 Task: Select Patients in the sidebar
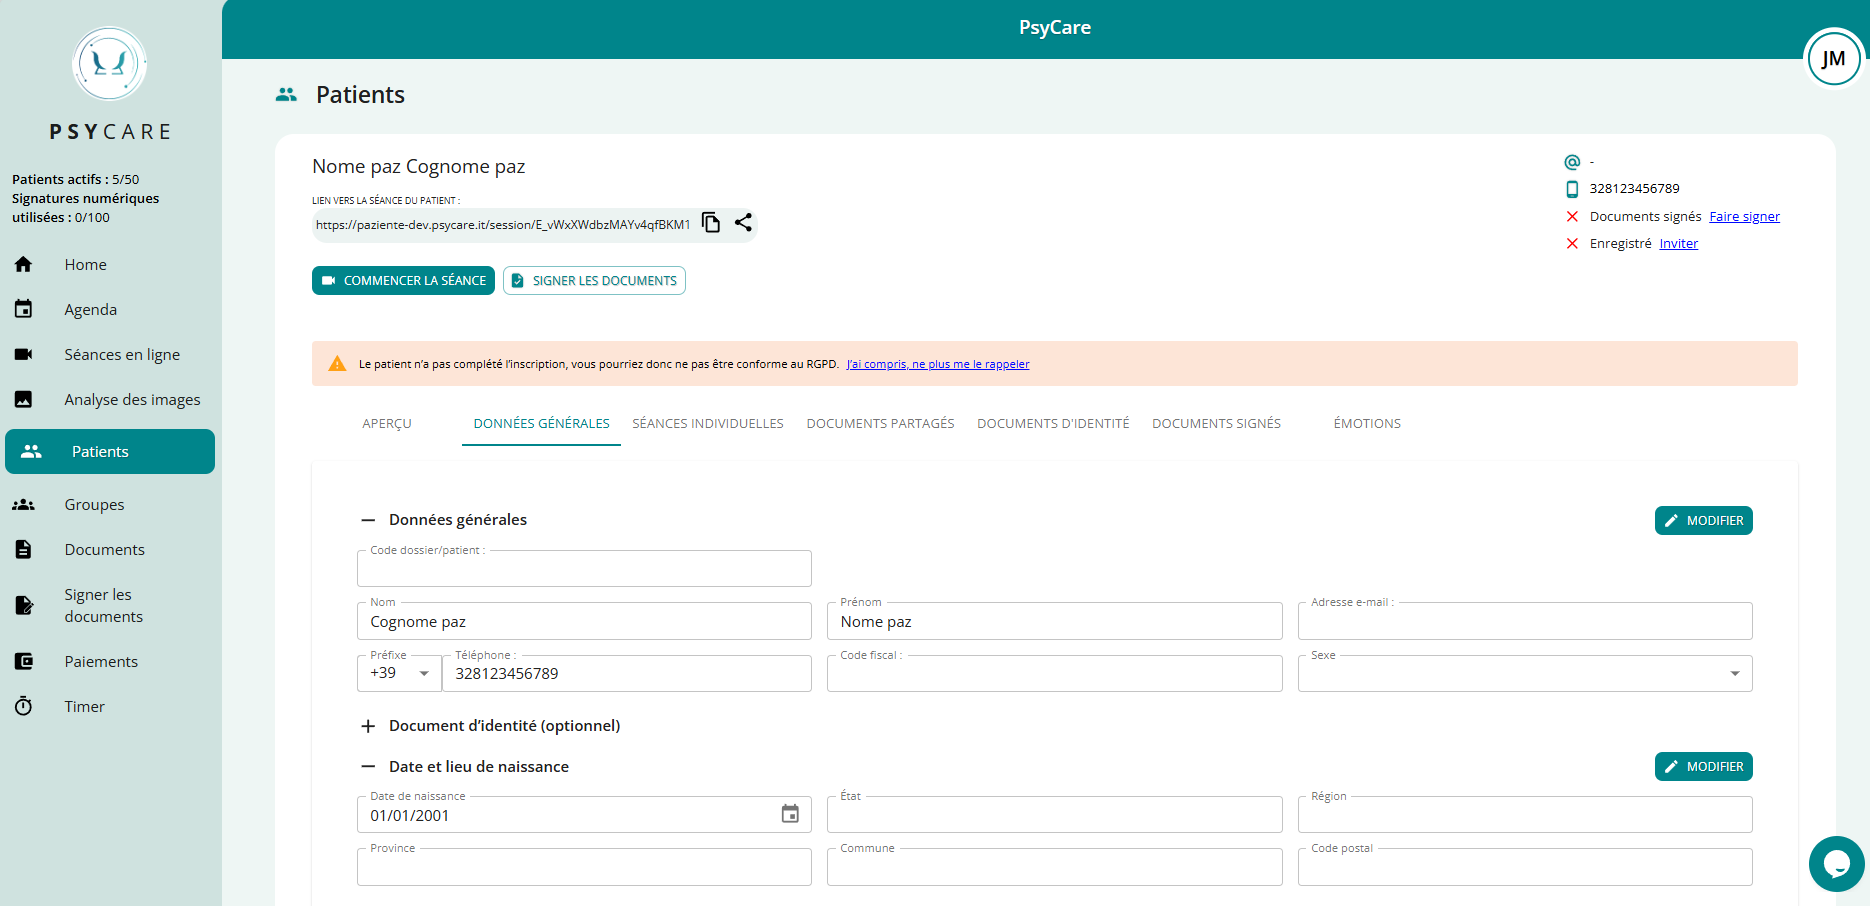(110, 451)
